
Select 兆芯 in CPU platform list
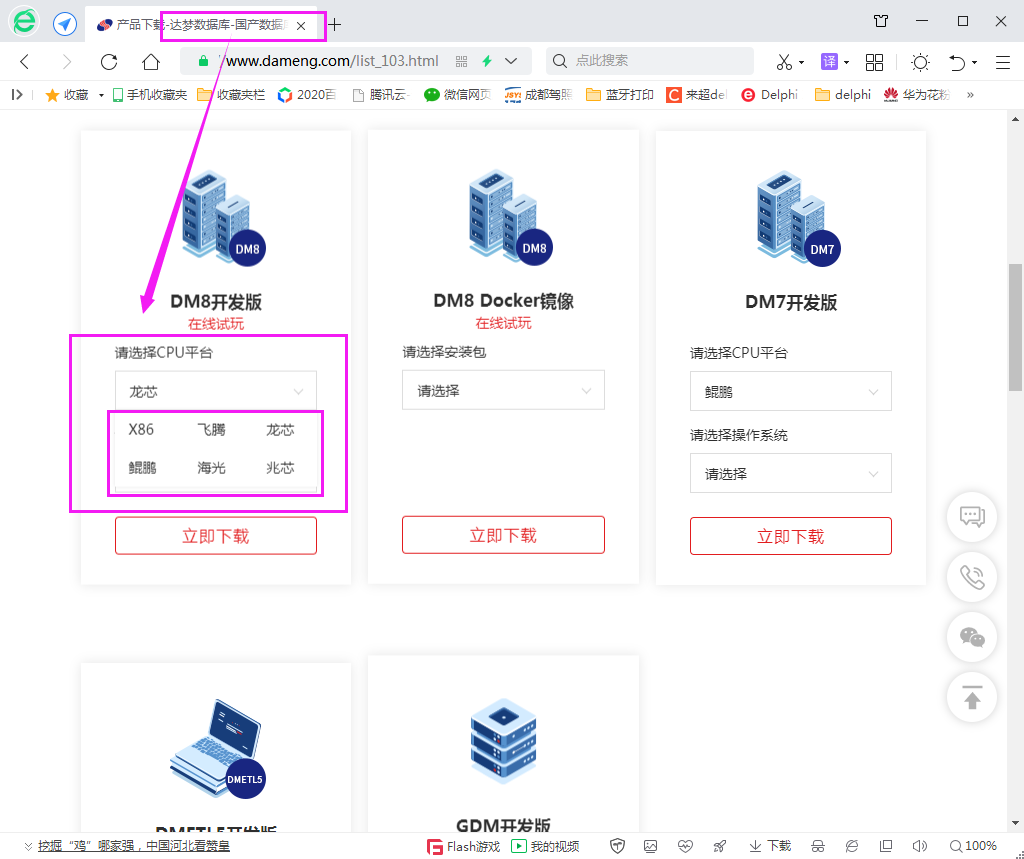[x=280, y=468]
